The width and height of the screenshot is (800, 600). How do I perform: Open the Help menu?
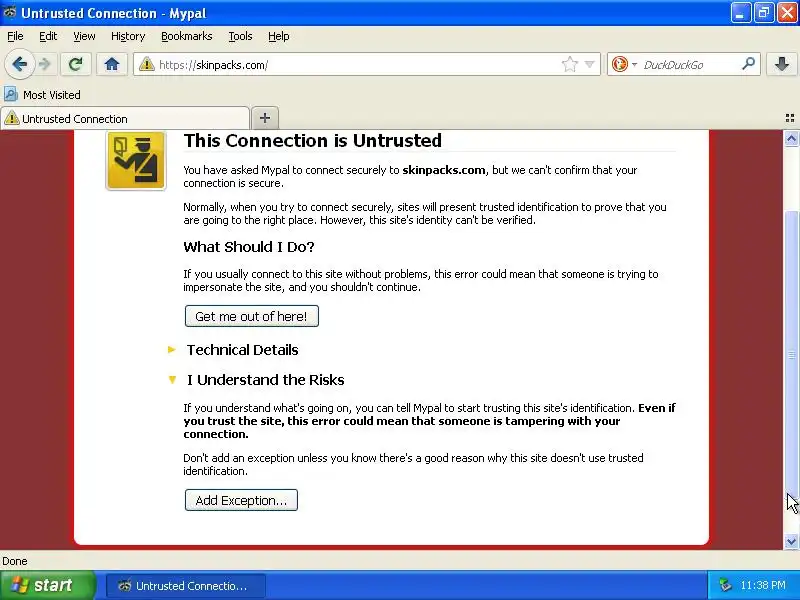(x=279, y=36)
